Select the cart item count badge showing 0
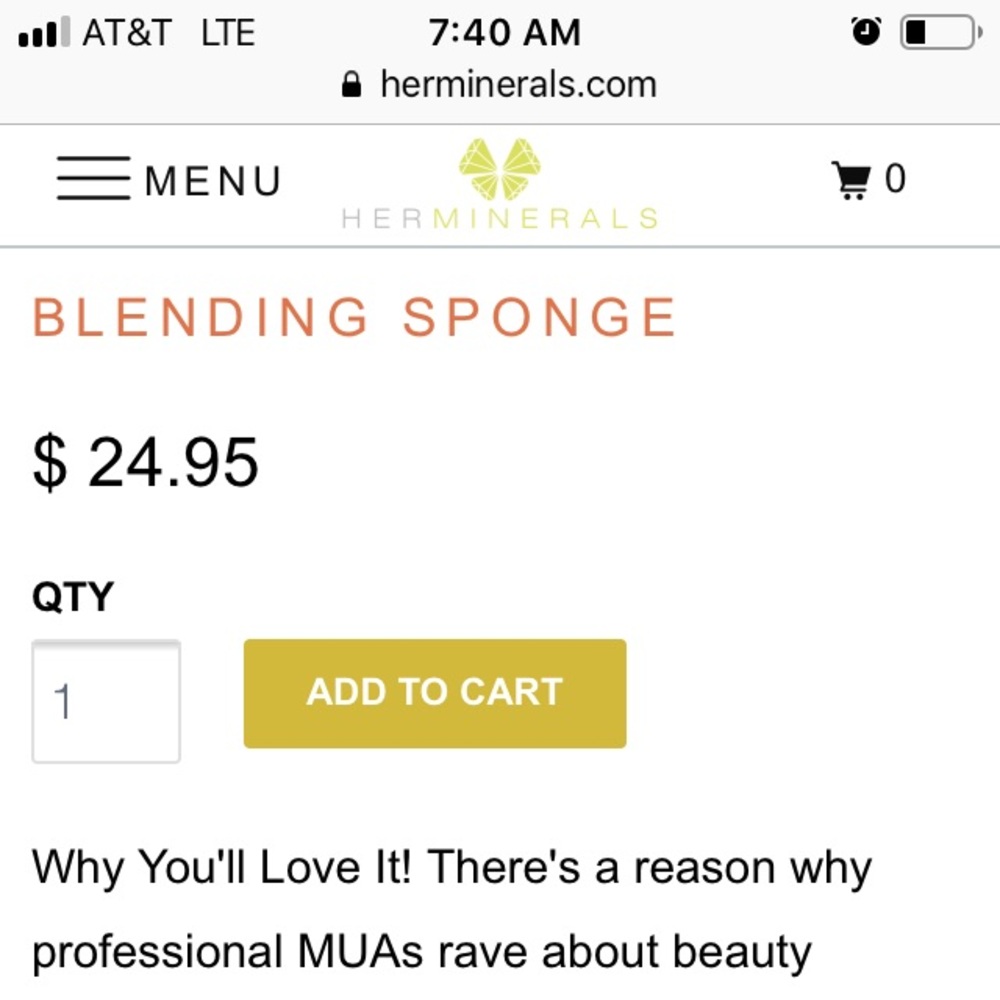This screenshot has width=1000, height=1000. [x=896, y=179]
